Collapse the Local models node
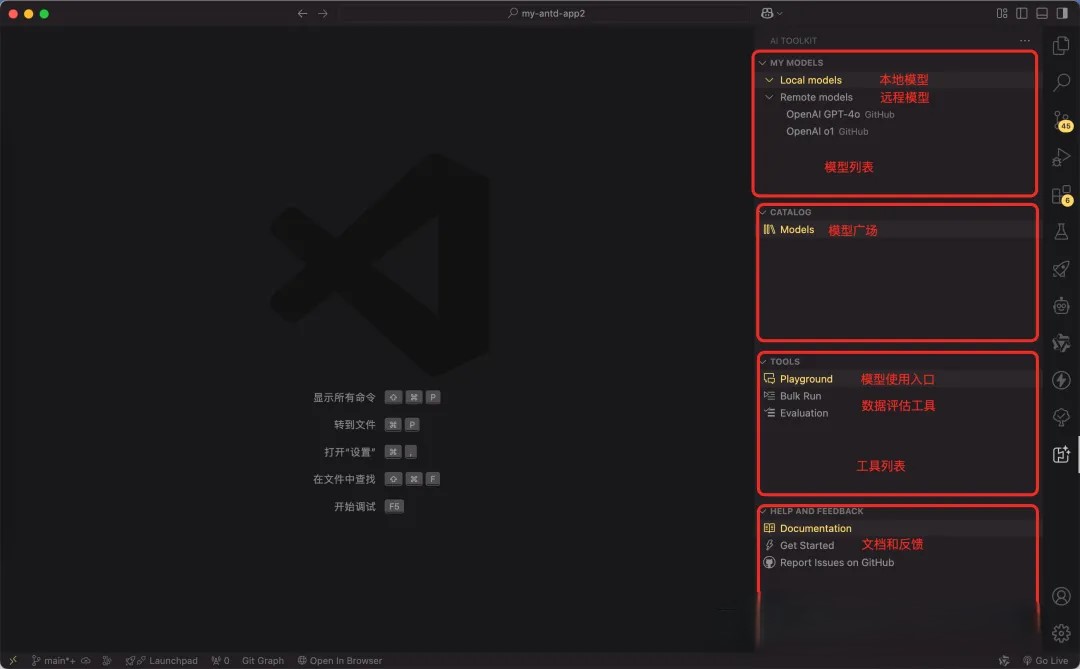The width and height of the screenshot is (1080, 669). pyautogui.click(x=769, y=80)
